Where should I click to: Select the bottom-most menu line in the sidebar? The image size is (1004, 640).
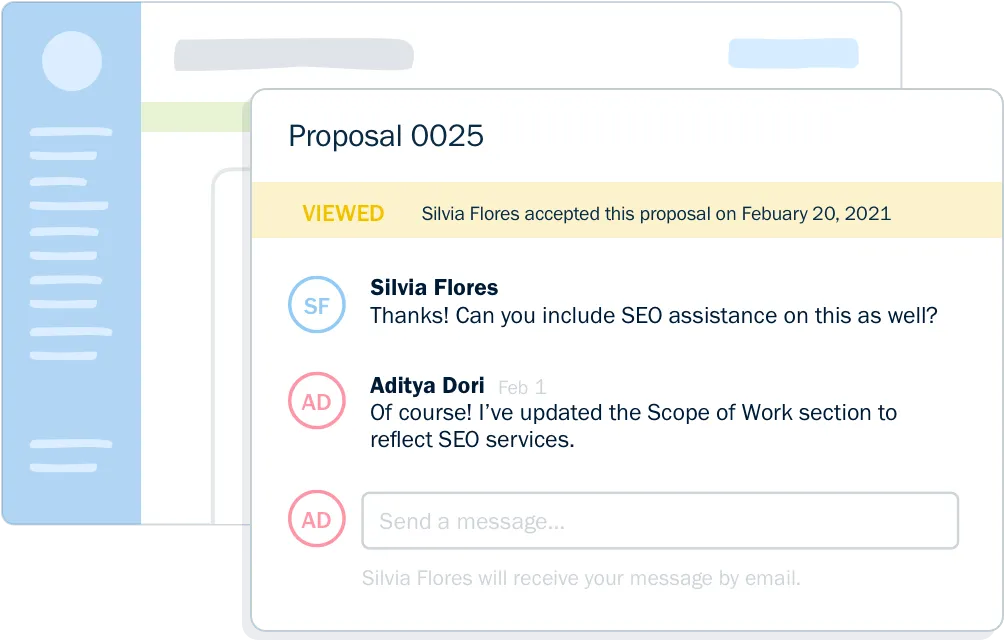71,467
